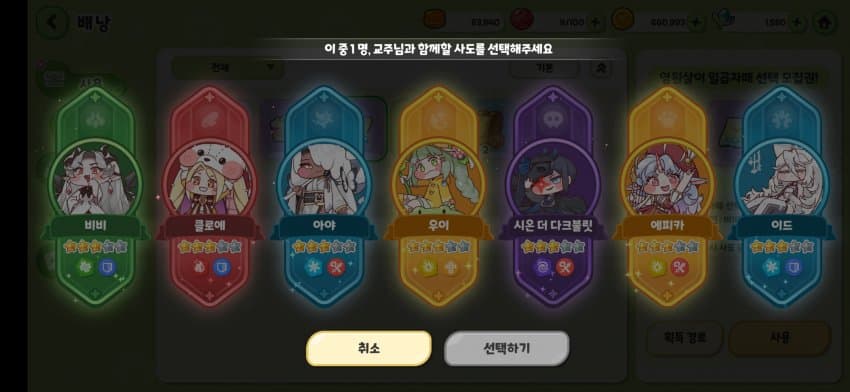Click the wrench role icon on 아야 card
The image size is (850, 392).
(x=336, y=267)
